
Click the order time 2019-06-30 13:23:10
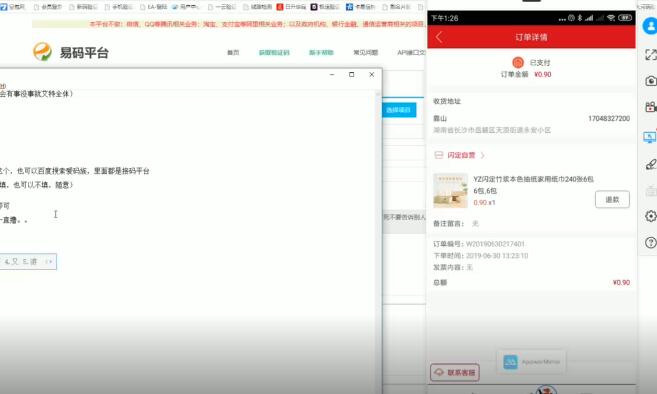click(x=497, y=256)
